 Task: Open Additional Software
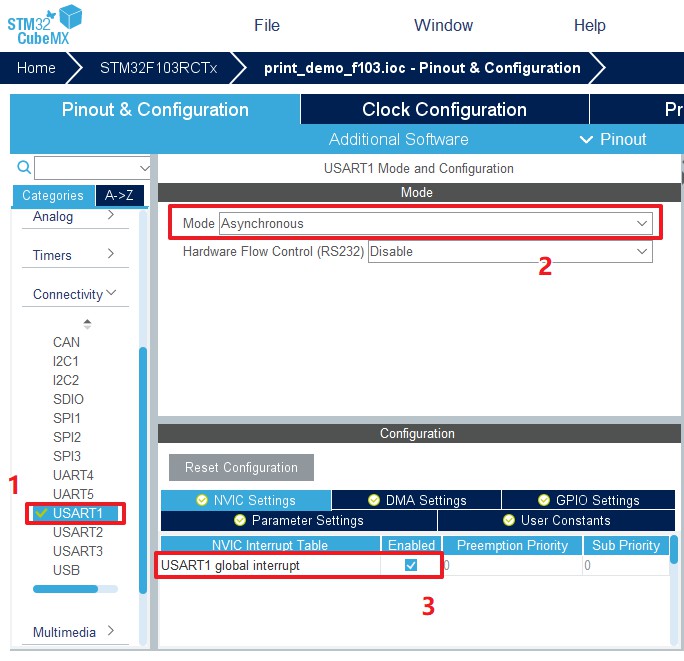pyautogui.click(x=398, y=139)
